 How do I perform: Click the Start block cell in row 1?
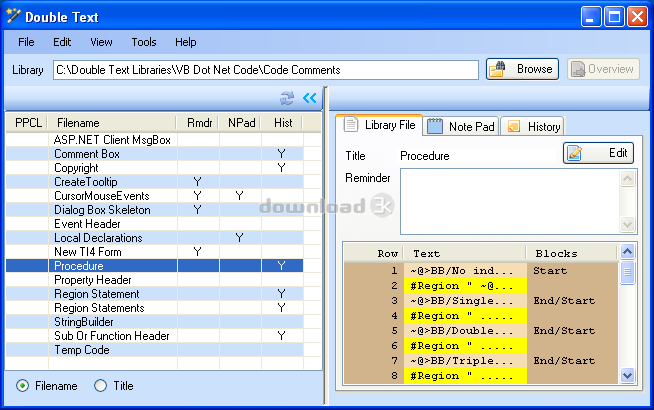coord(572,271)
